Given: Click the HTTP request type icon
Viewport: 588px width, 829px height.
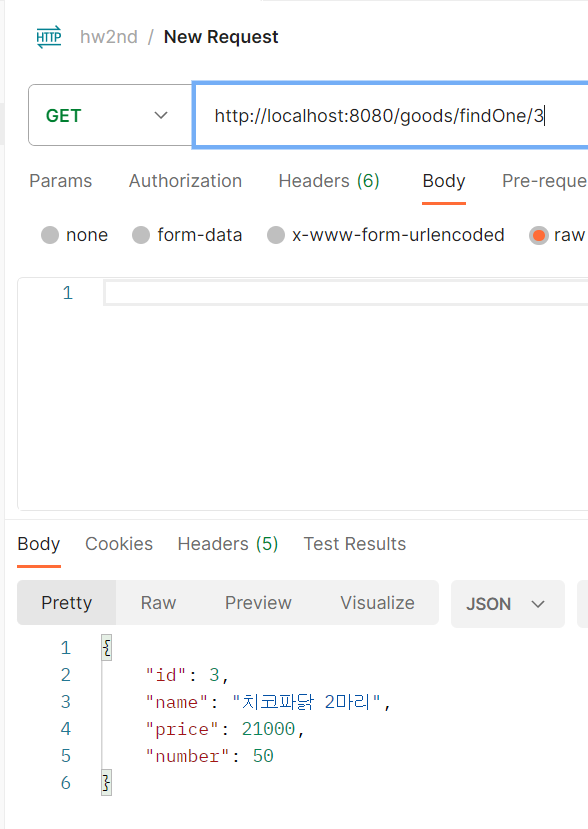Looking at the screenshot, I should (x=49, y=36).
